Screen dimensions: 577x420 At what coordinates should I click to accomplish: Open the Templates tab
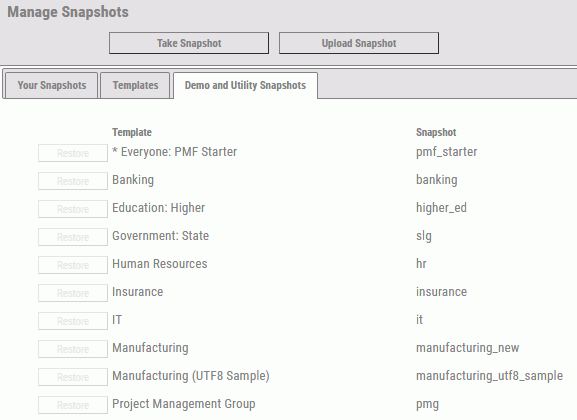135,85
